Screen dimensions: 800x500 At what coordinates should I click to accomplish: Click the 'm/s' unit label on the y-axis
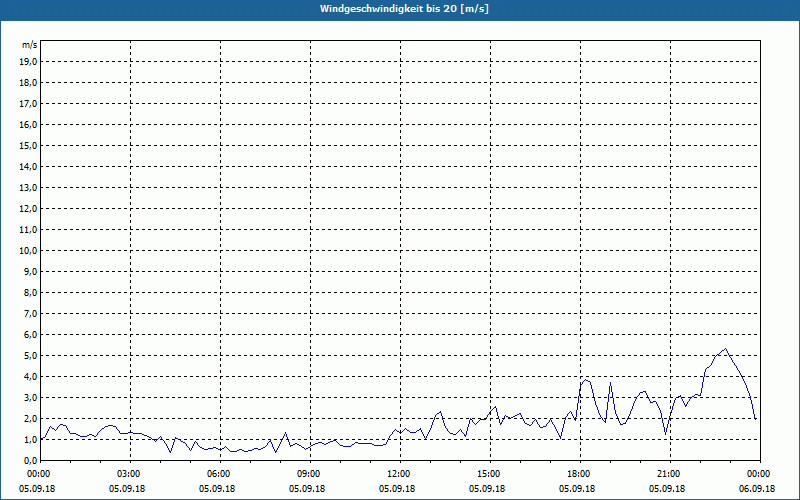pyautogui.click(x=30, y=45)
